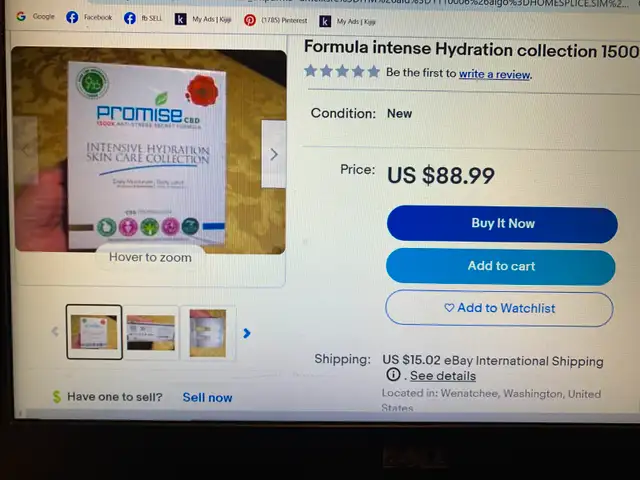Image resolution: width=640 pixels, height=480 pixels.
Task: Go to previous product image with left arrow
Action: click(26, 151)
